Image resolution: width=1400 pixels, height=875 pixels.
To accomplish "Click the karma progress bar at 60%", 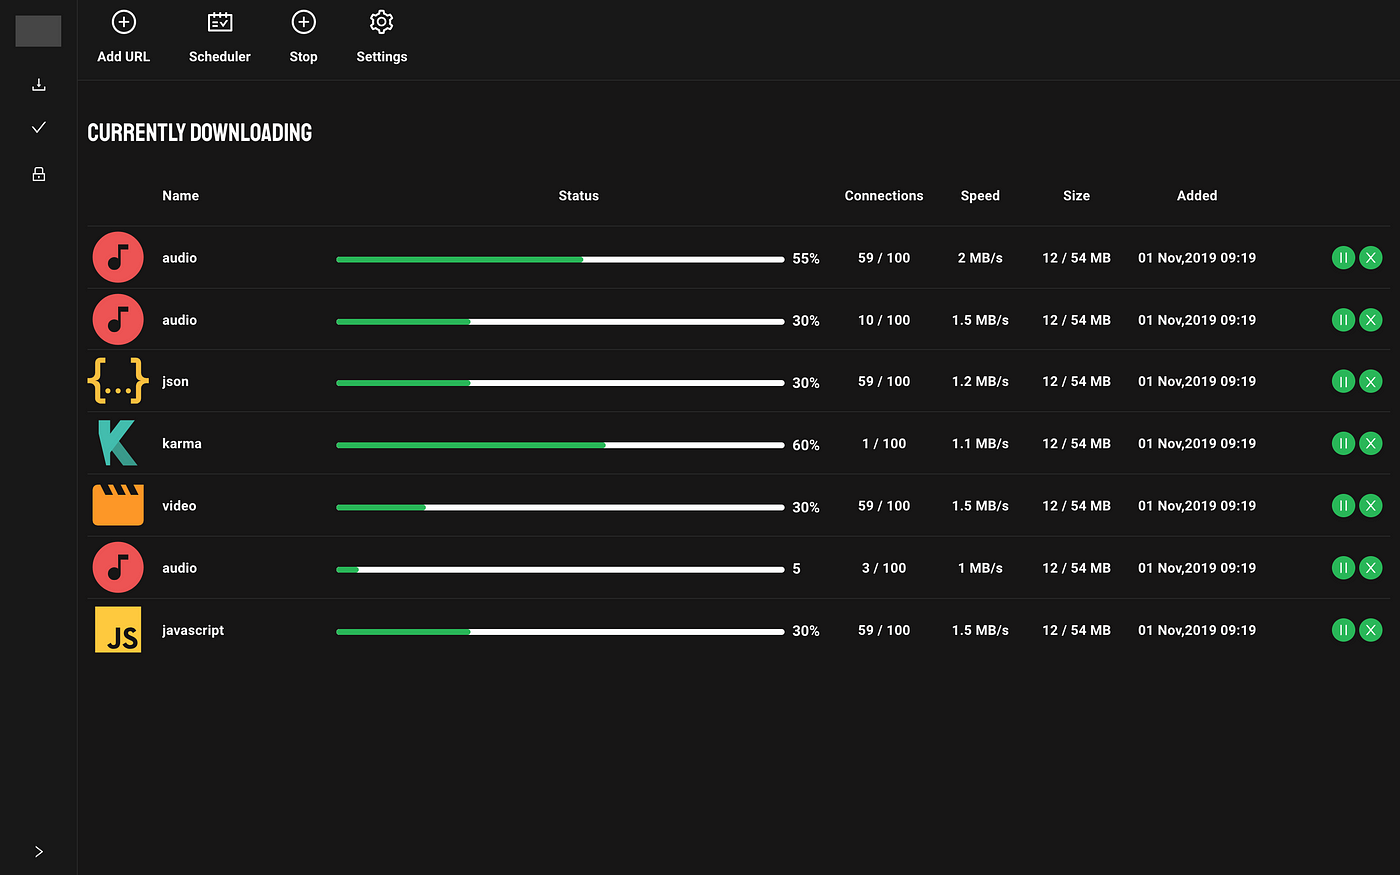I will point(560,445).
